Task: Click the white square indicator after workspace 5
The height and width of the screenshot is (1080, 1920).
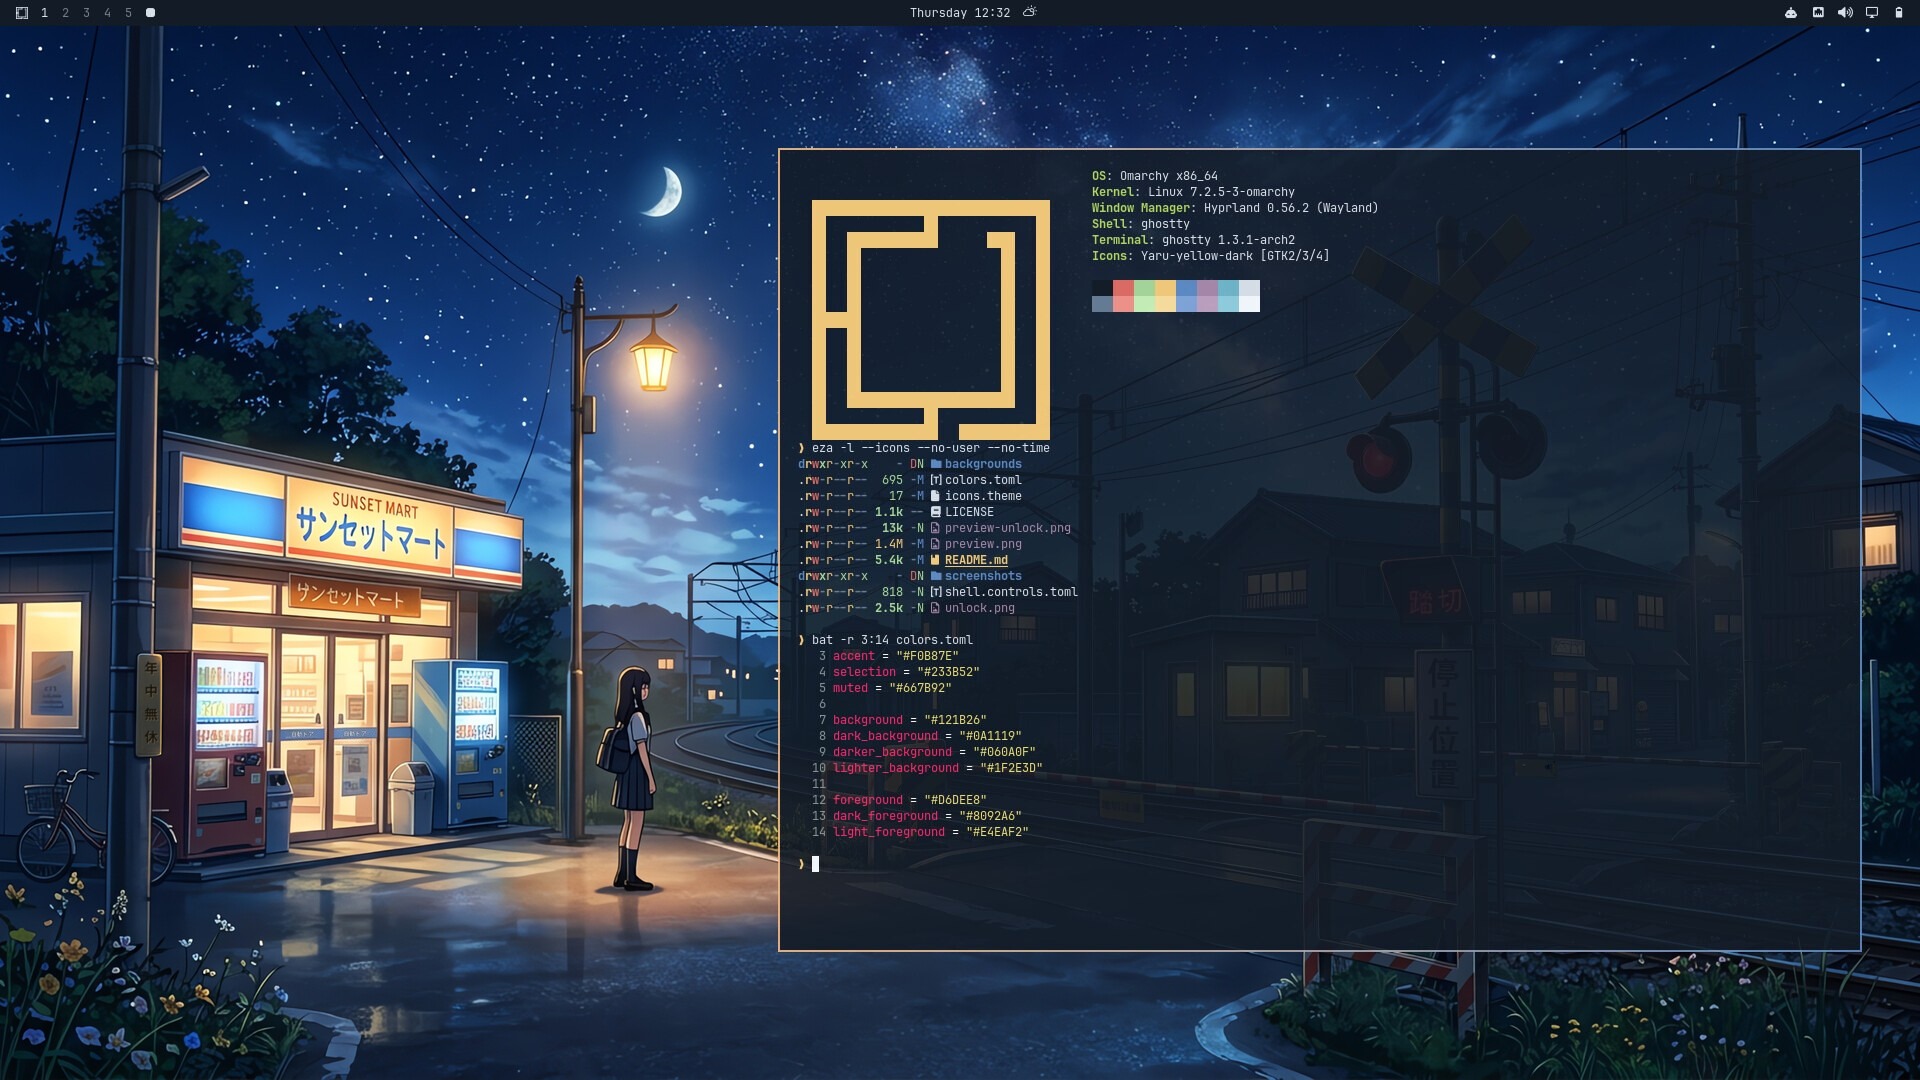Action: pos(150,13)
